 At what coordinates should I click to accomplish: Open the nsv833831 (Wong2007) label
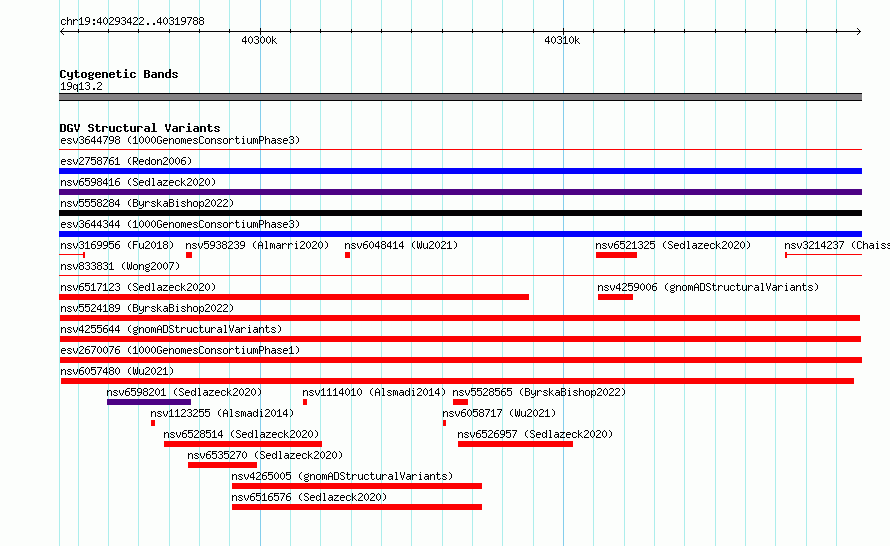(120, 266)
